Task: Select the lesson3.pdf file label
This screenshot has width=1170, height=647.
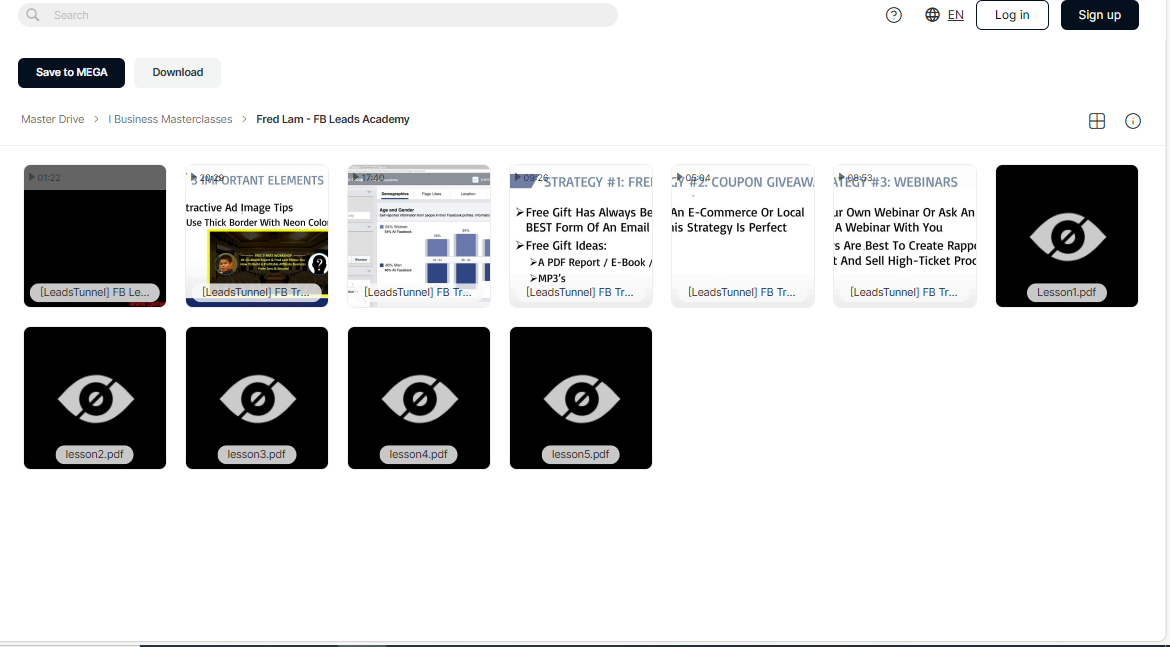Action: (x=257, y=454)
